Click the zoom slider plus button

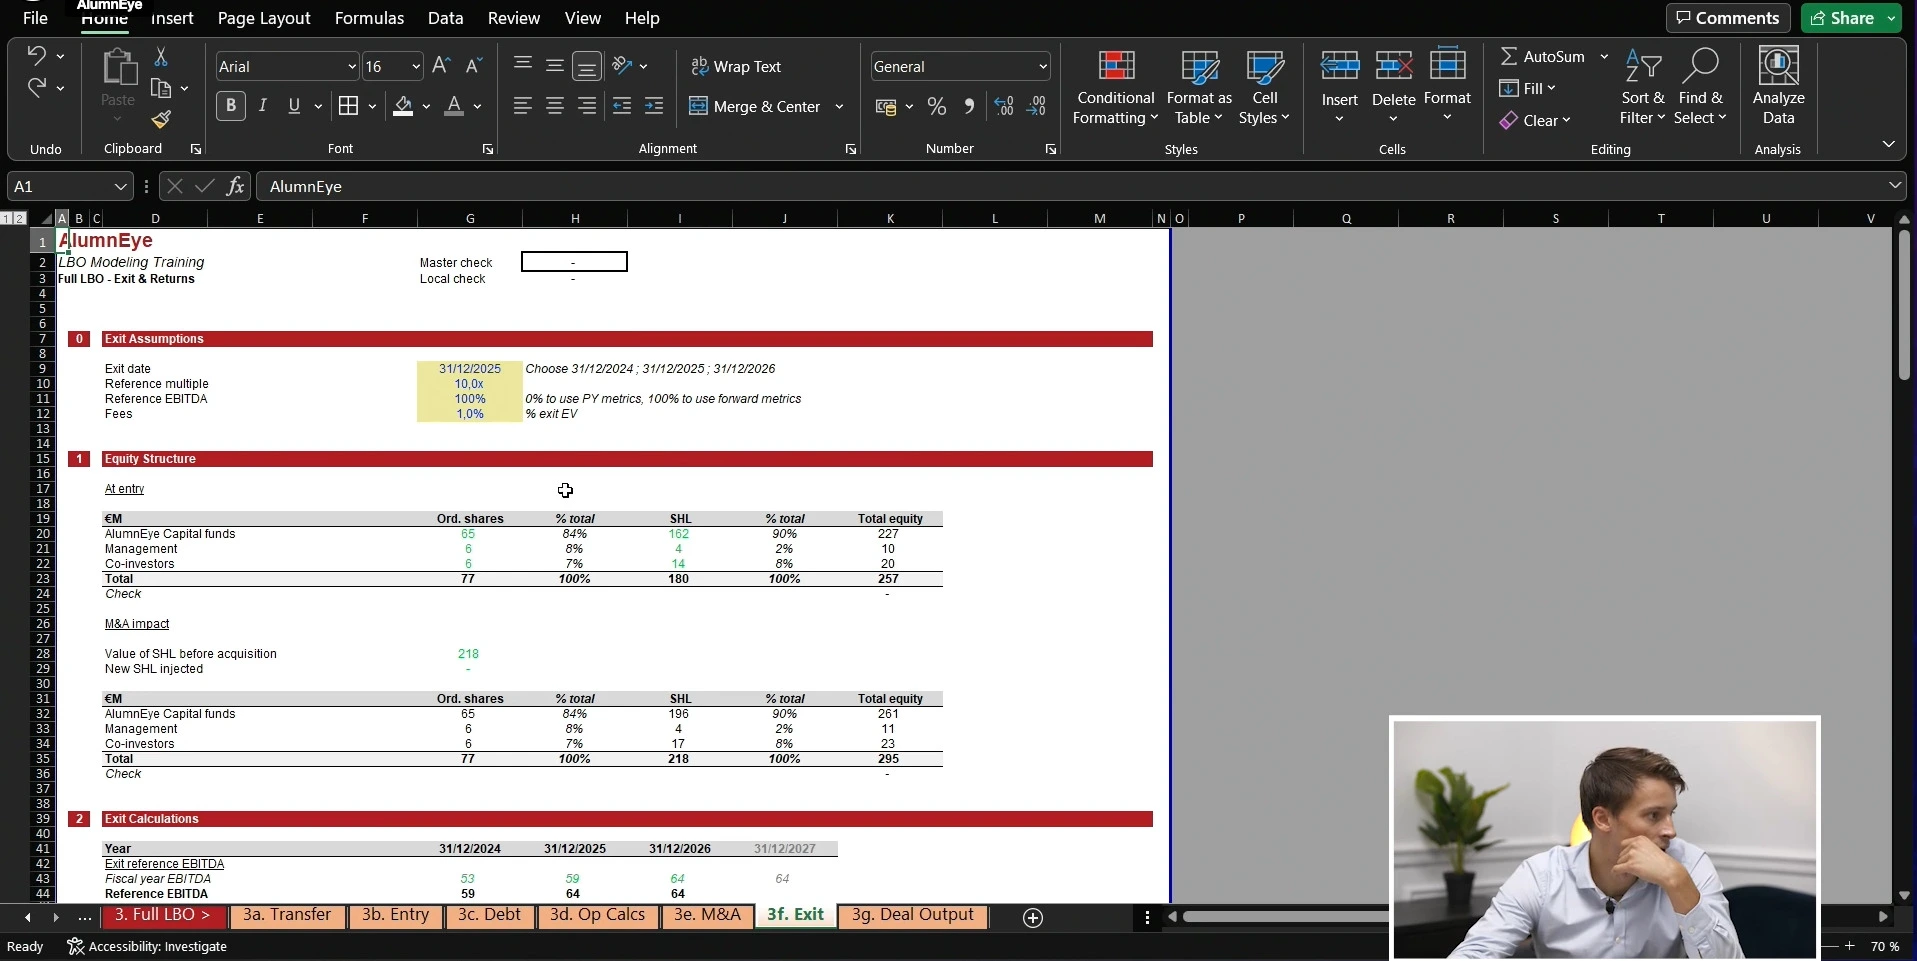pyautogui.click(x=1850, y=946)
